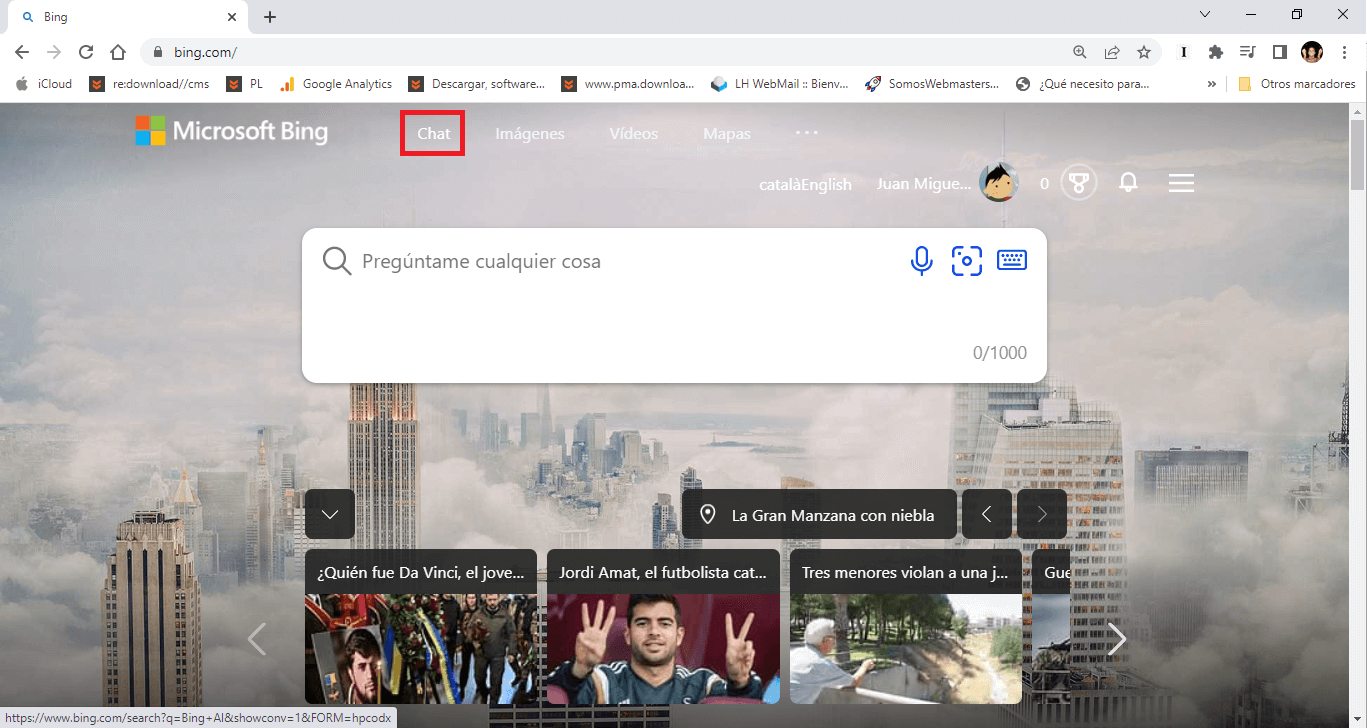
Task: Open the Google Analytics bookmark
Action: 335,84
